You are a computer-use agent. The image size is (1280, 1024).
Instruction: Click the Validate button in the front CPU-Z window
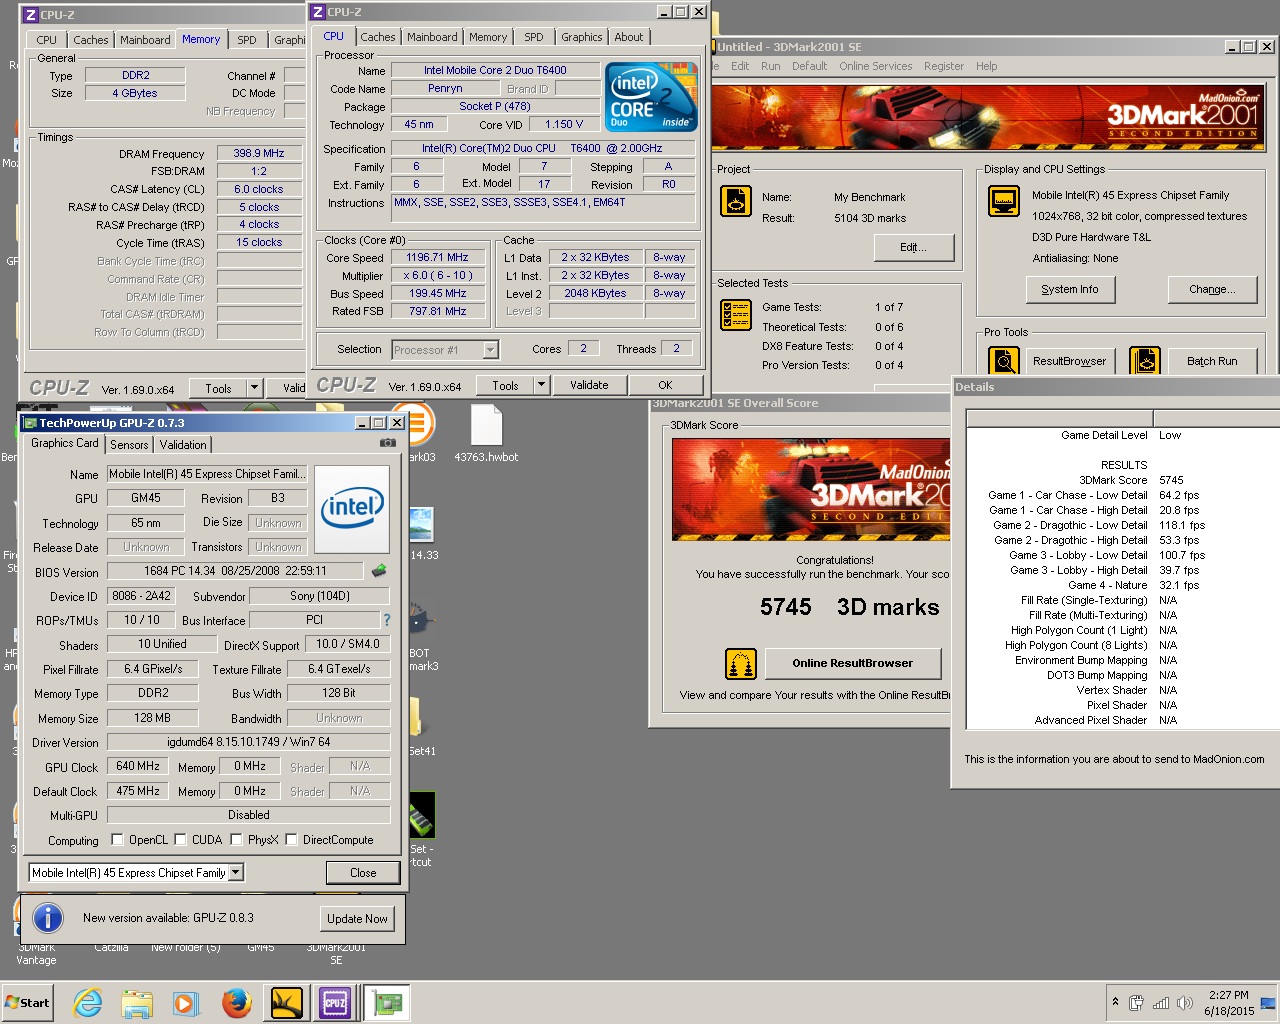[x=589, y=385]
